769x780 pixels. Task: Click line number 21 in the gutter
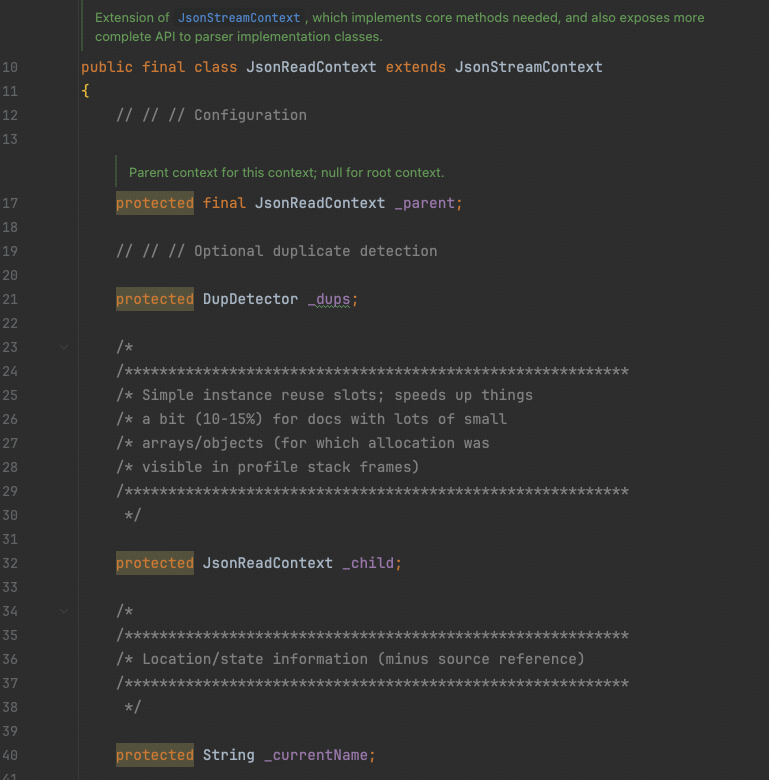(10, 299)
